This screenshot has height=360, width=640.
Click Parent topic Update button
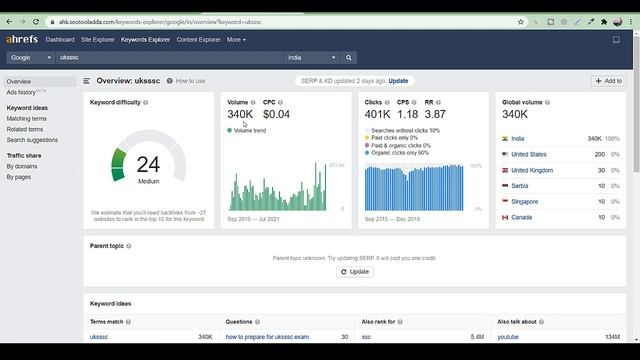click(x=355, y=272)
